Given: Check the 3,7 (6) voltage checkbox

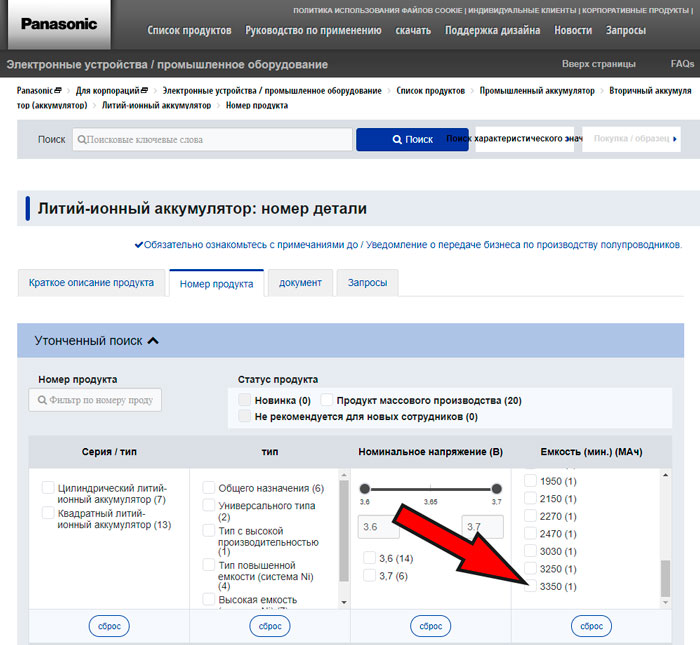Looking at the screenshot, I should (369, 575).
